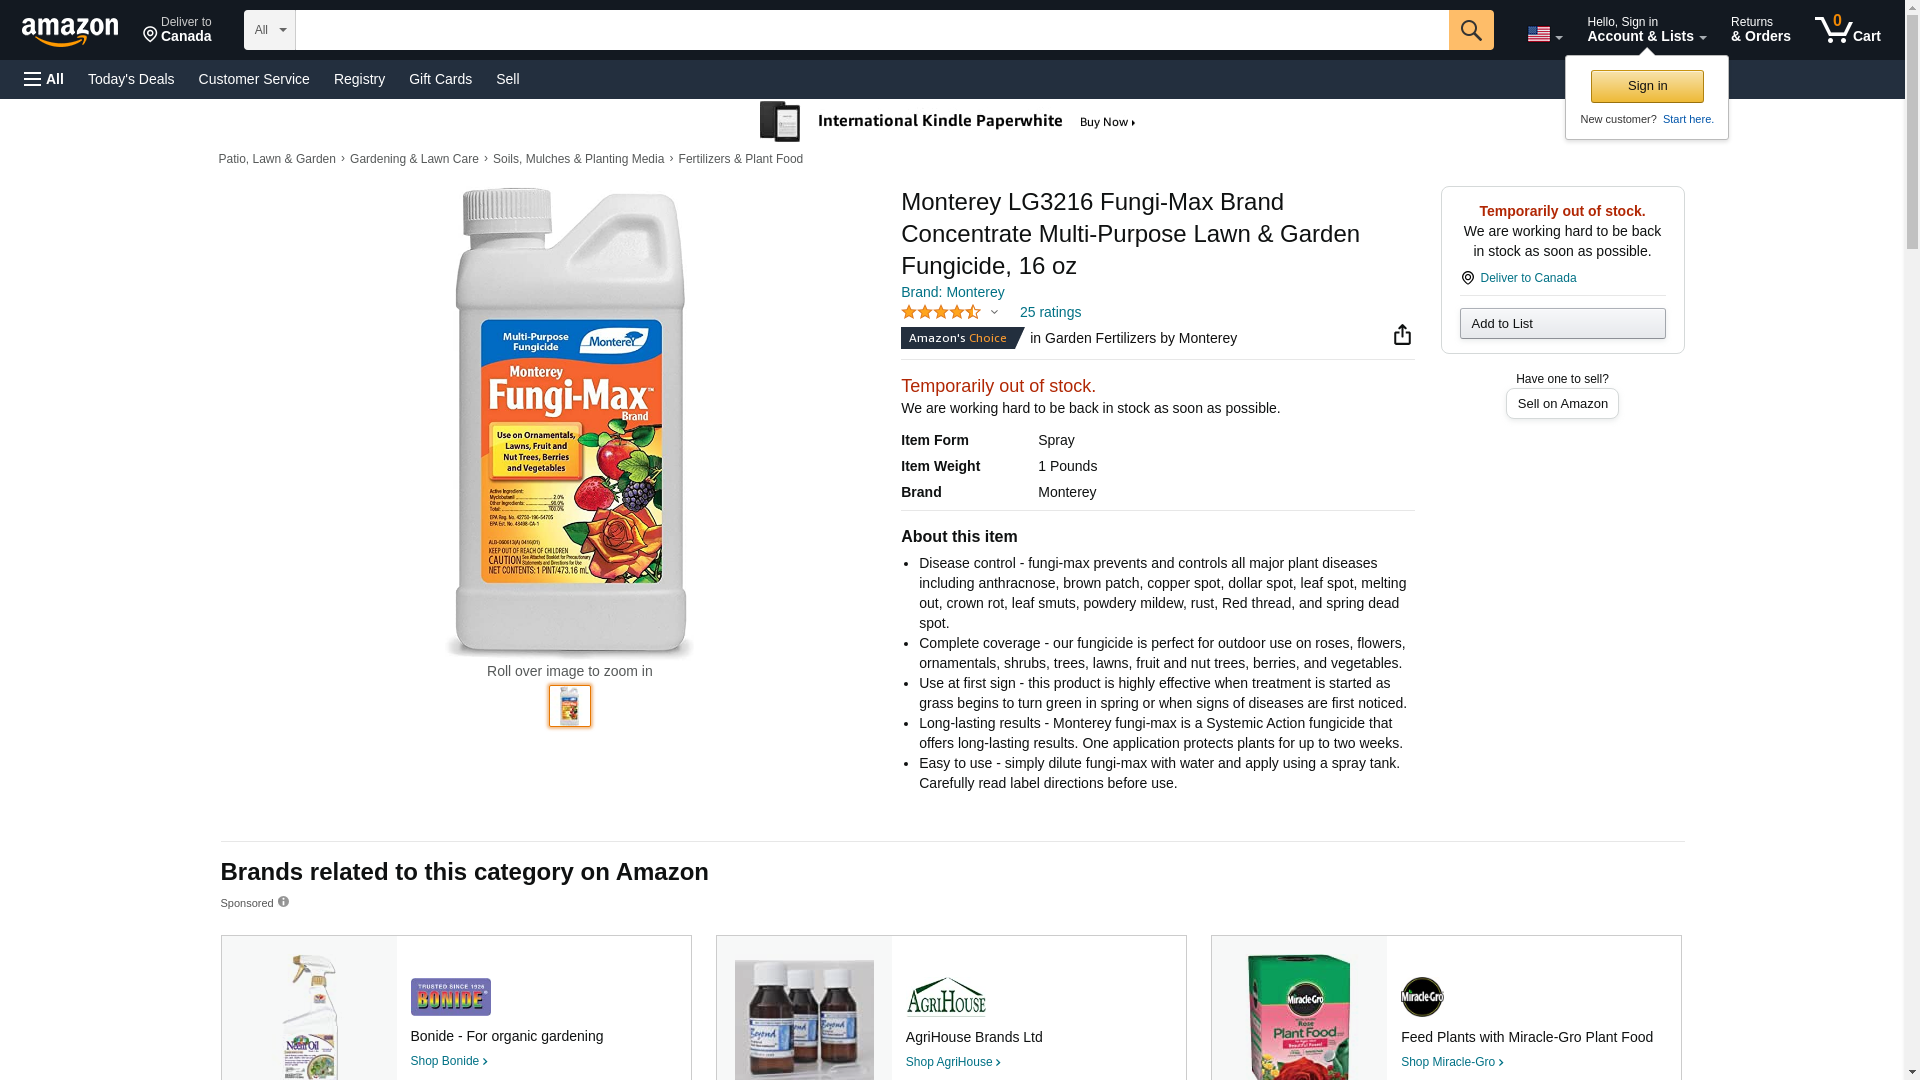Open the All hamburger menu
This screenshot has width=1920, height=1080.
[44, 79]
